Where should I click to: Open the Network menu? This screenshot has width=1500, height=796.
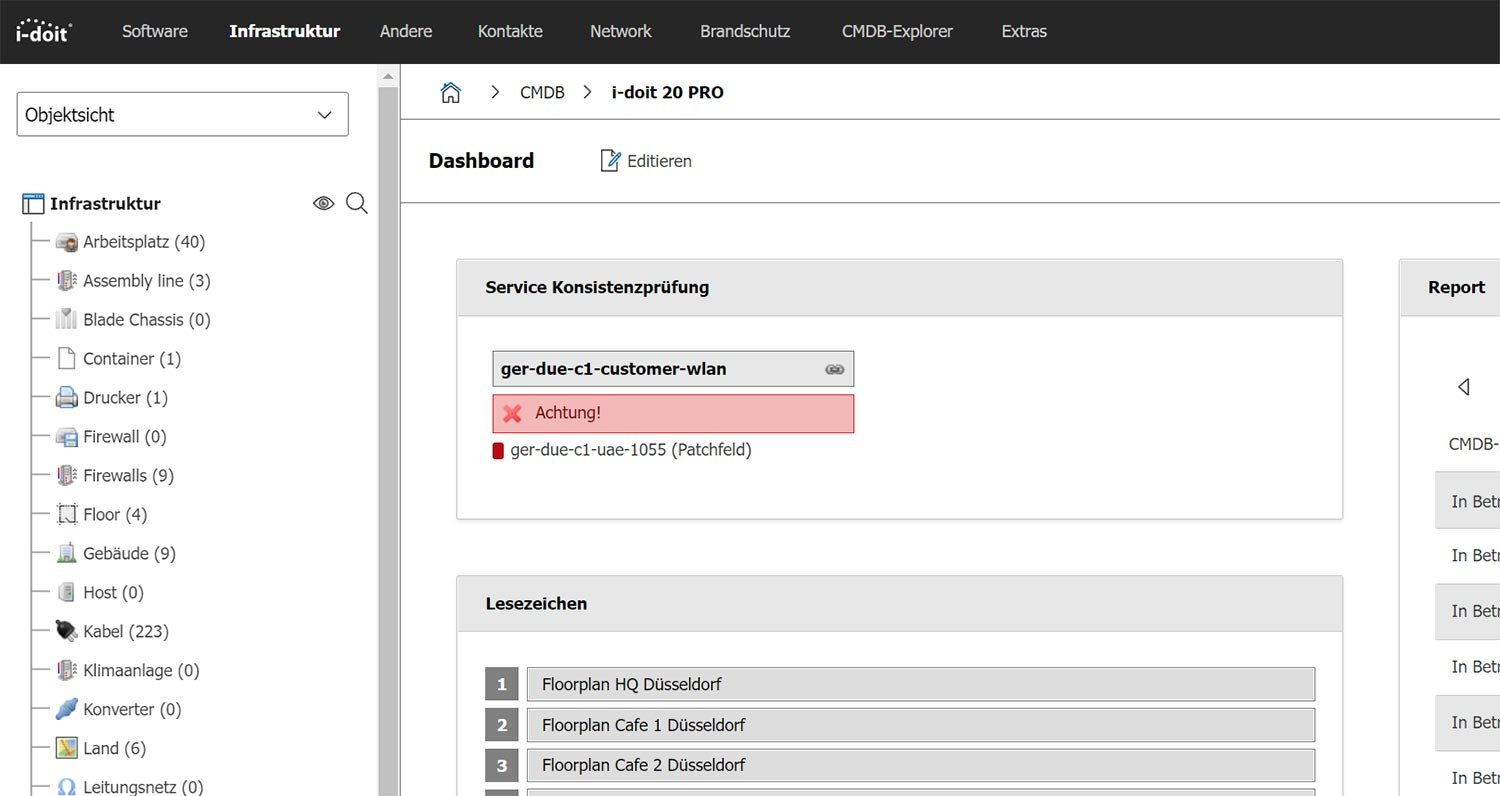[621, 31]
